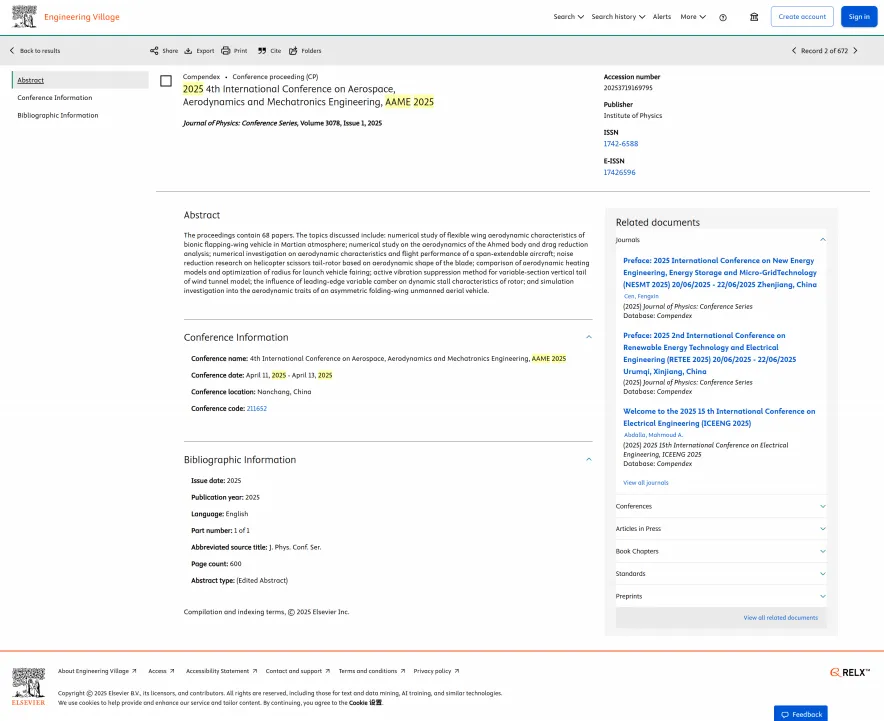Go to next record arrow

pyautogui.click(x=855, y=51)
